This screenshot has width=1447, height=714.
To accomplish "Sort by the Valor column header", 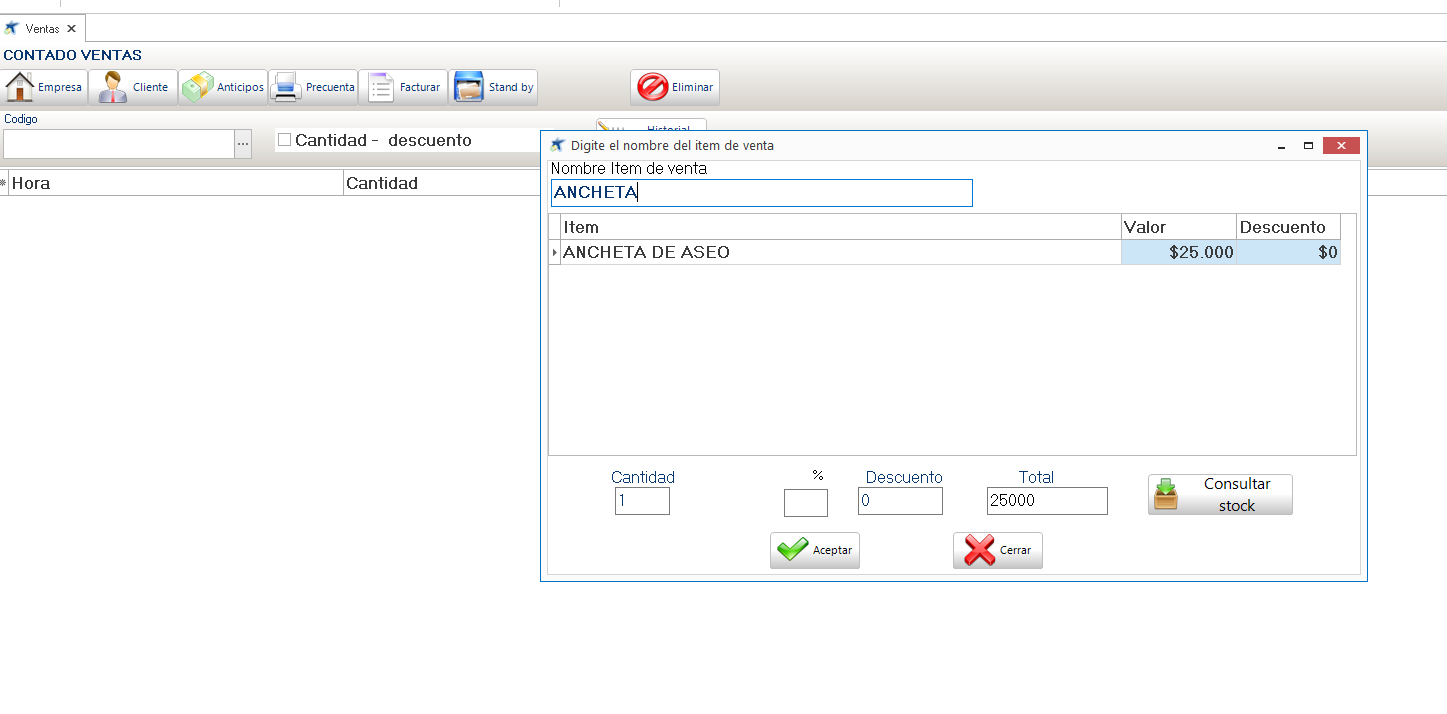I will click(x=1178, y=227).
